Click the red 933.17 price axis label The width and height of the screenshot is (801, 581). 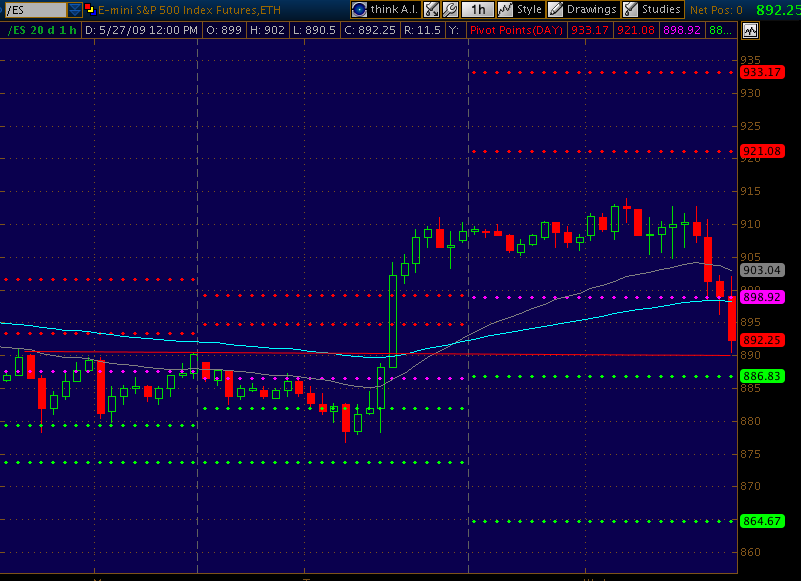[x=760, y=72]
